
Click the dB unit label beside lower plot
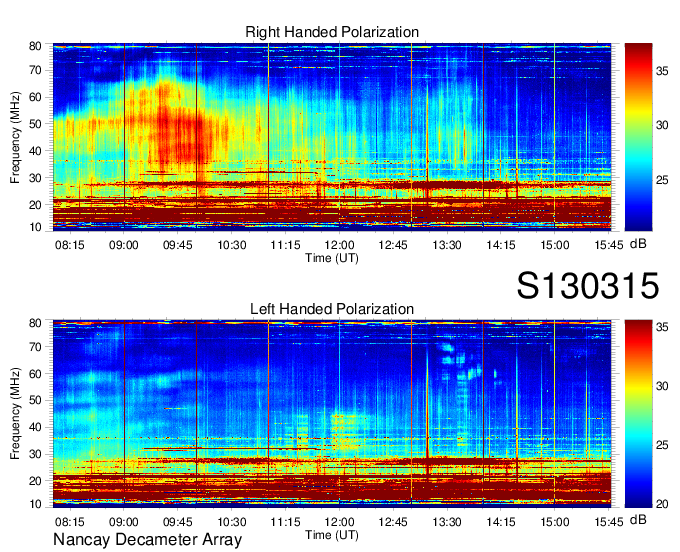pyautogui.click(x=638, y=520)
